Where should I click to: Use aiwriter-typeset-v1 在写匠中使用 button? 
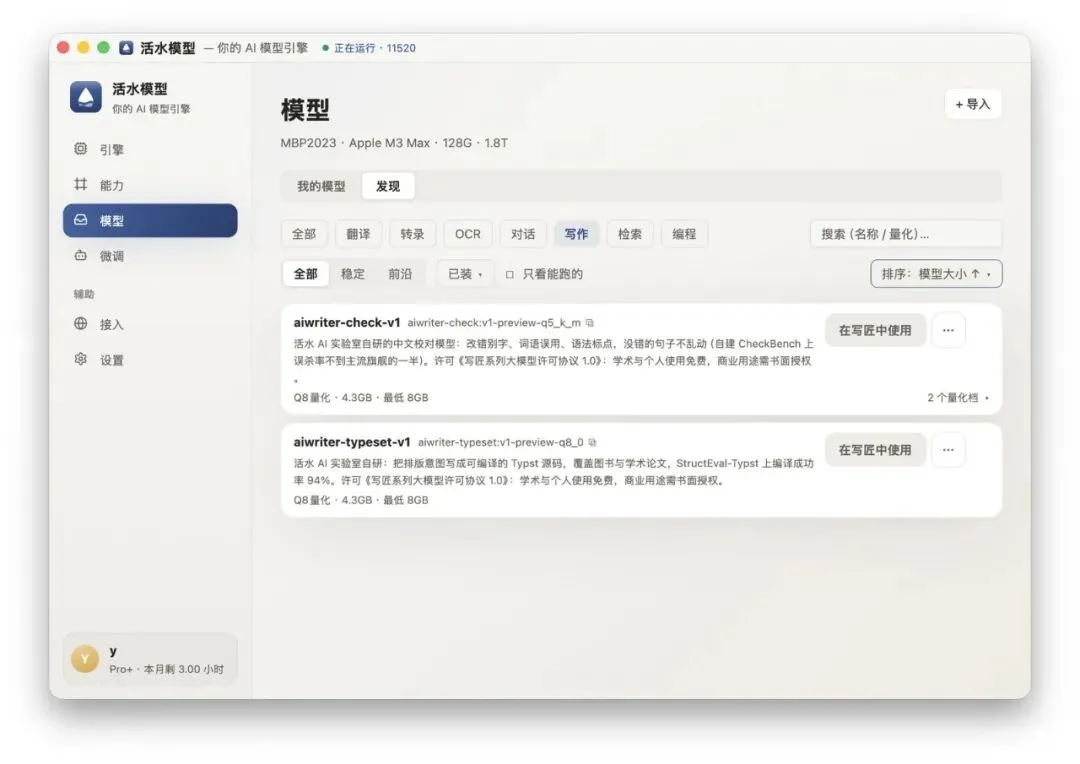[875, 450]
